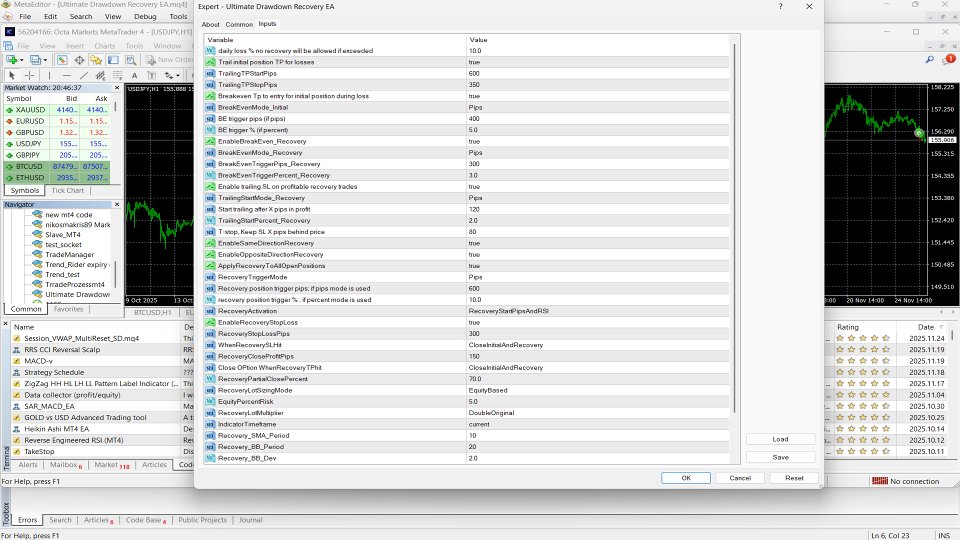
Task: Close the Navigator panel
Action: pos(117,204)
